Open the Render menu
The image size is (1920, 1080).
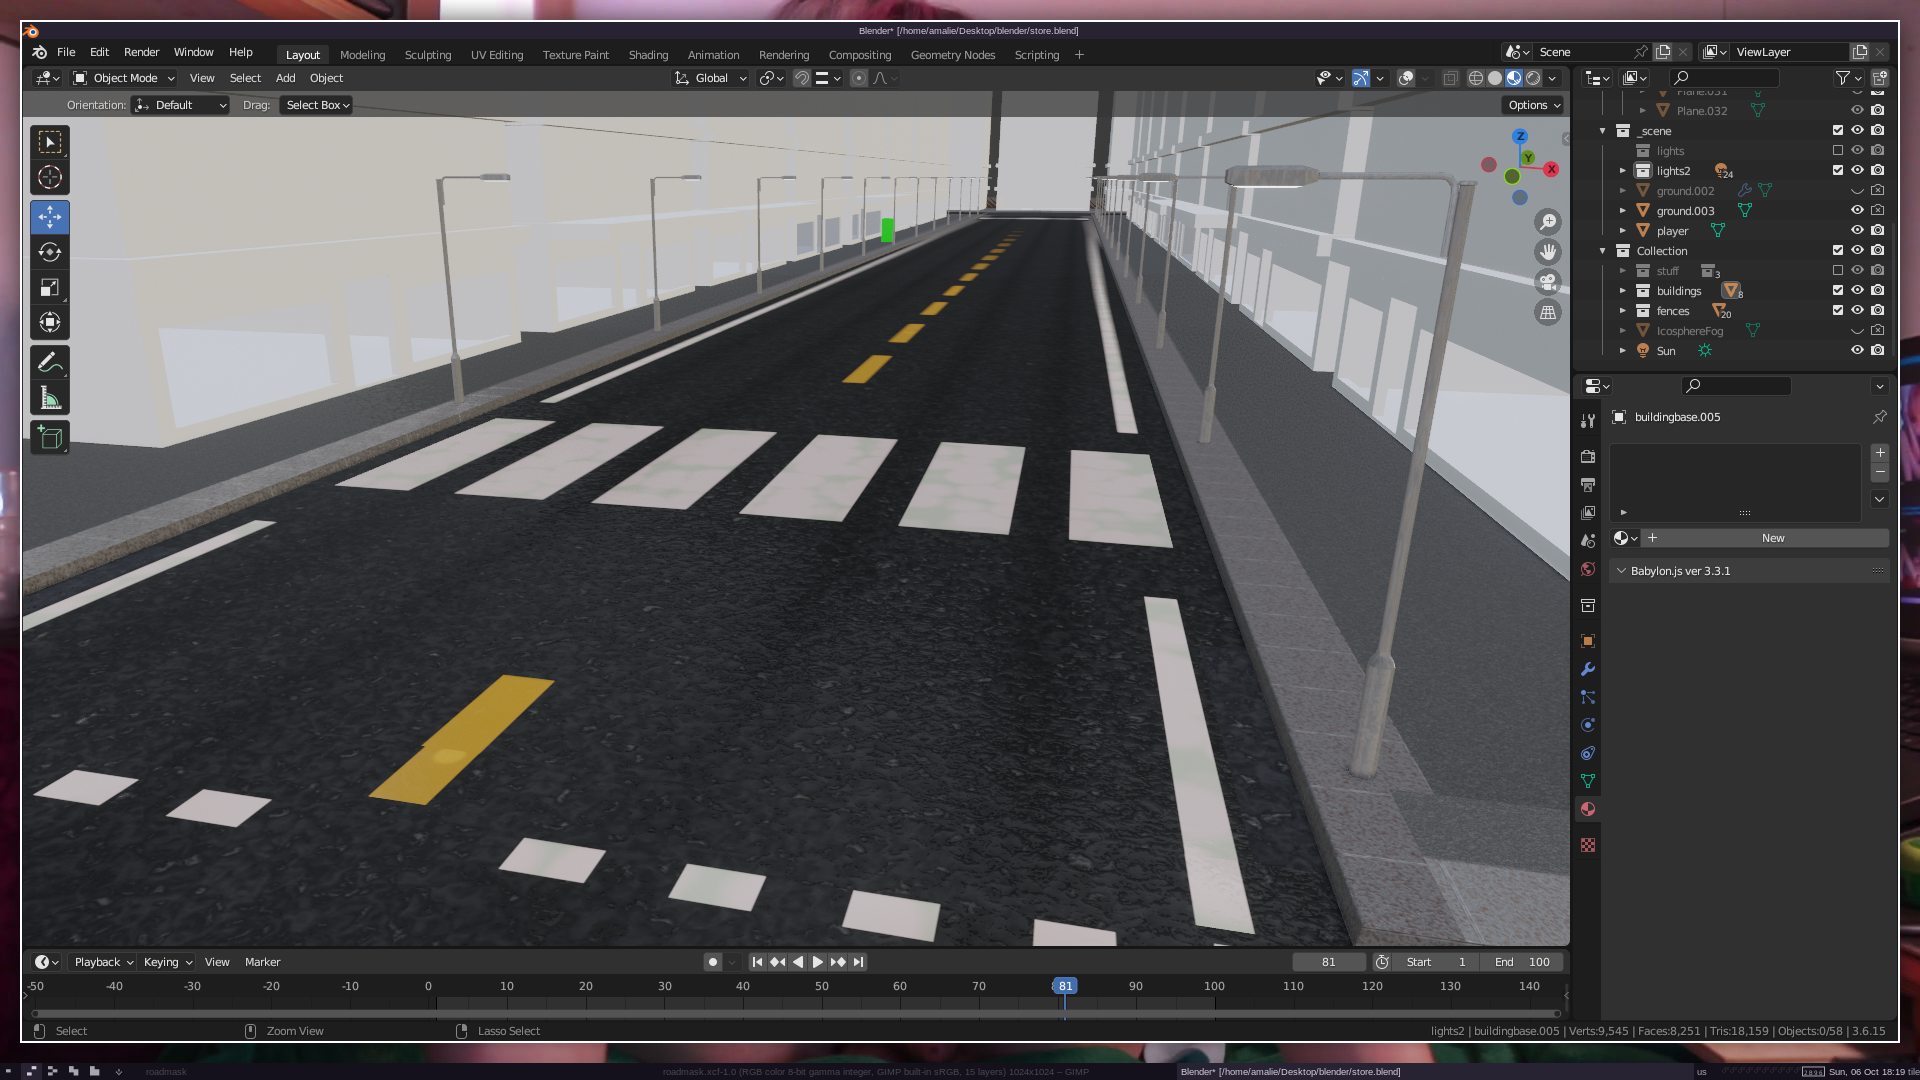pyautogui.click(x=141, y=52)
